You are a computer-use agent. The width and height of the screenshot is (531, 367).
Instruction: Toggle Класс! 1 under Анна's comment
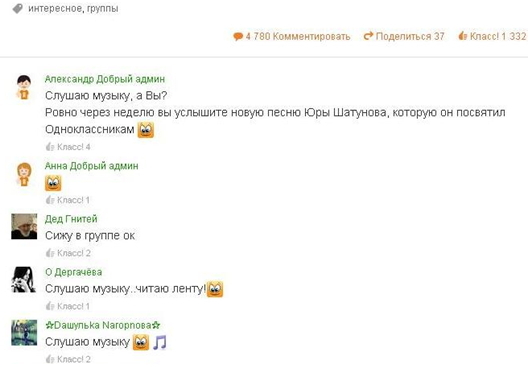[68, 200]
